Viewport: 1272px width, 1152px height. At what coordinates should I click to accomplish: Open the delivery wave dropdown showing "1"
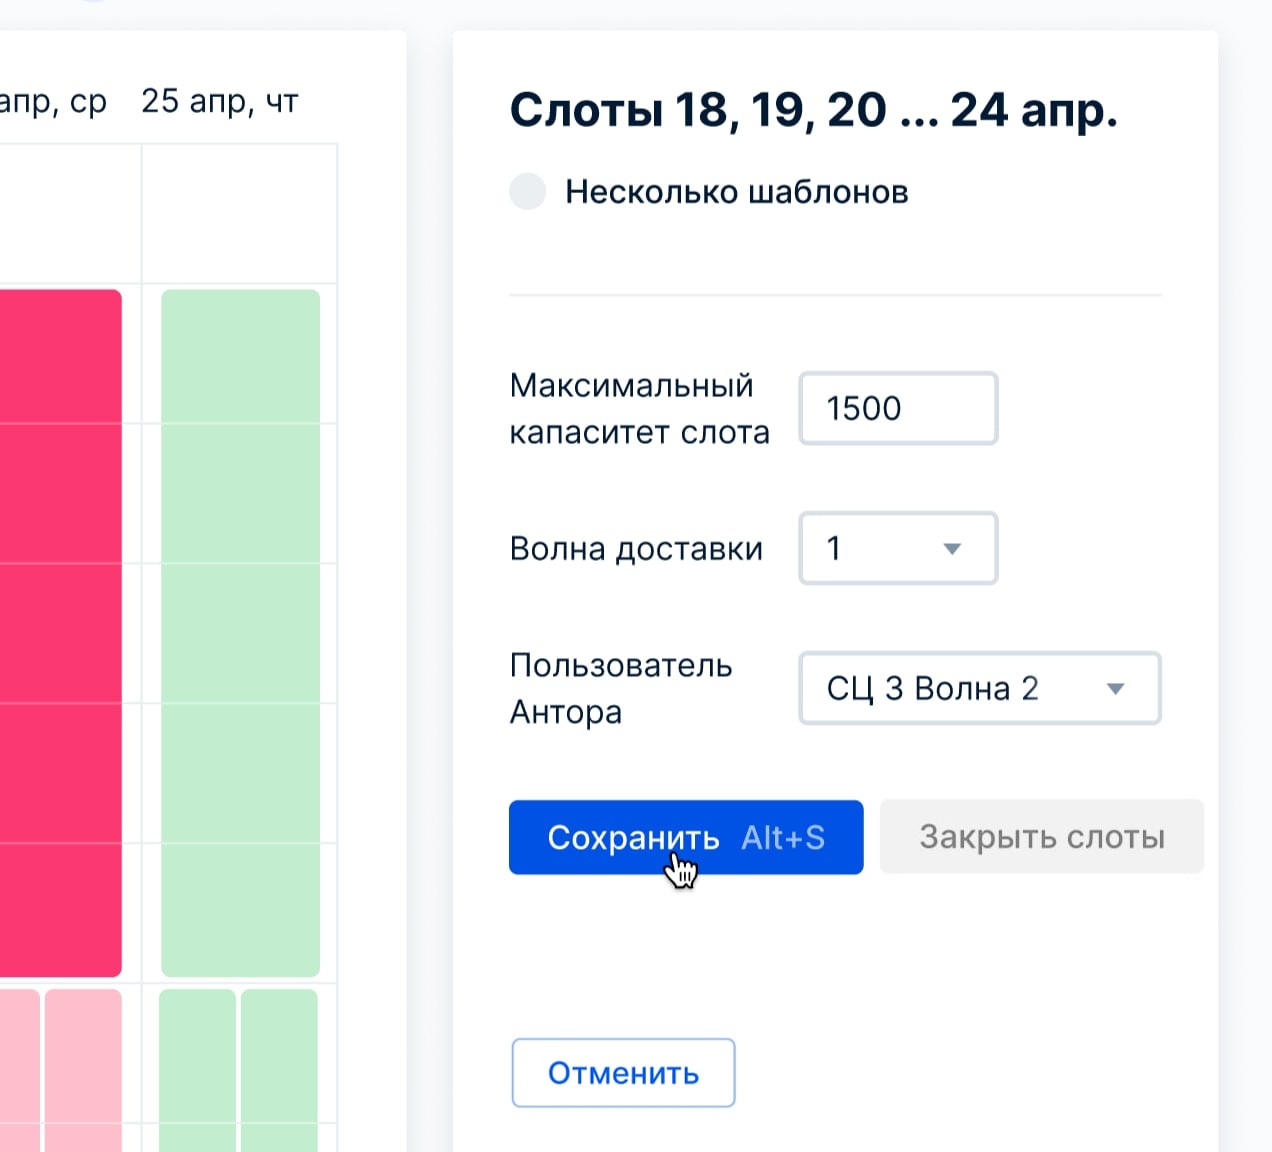[897, 548]
